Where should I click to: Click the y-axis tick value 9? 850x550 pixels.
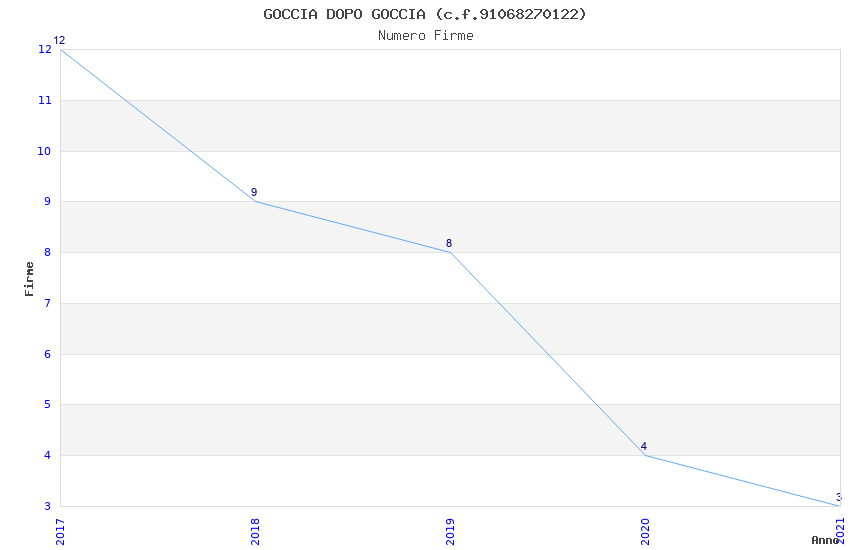(48, 202)
